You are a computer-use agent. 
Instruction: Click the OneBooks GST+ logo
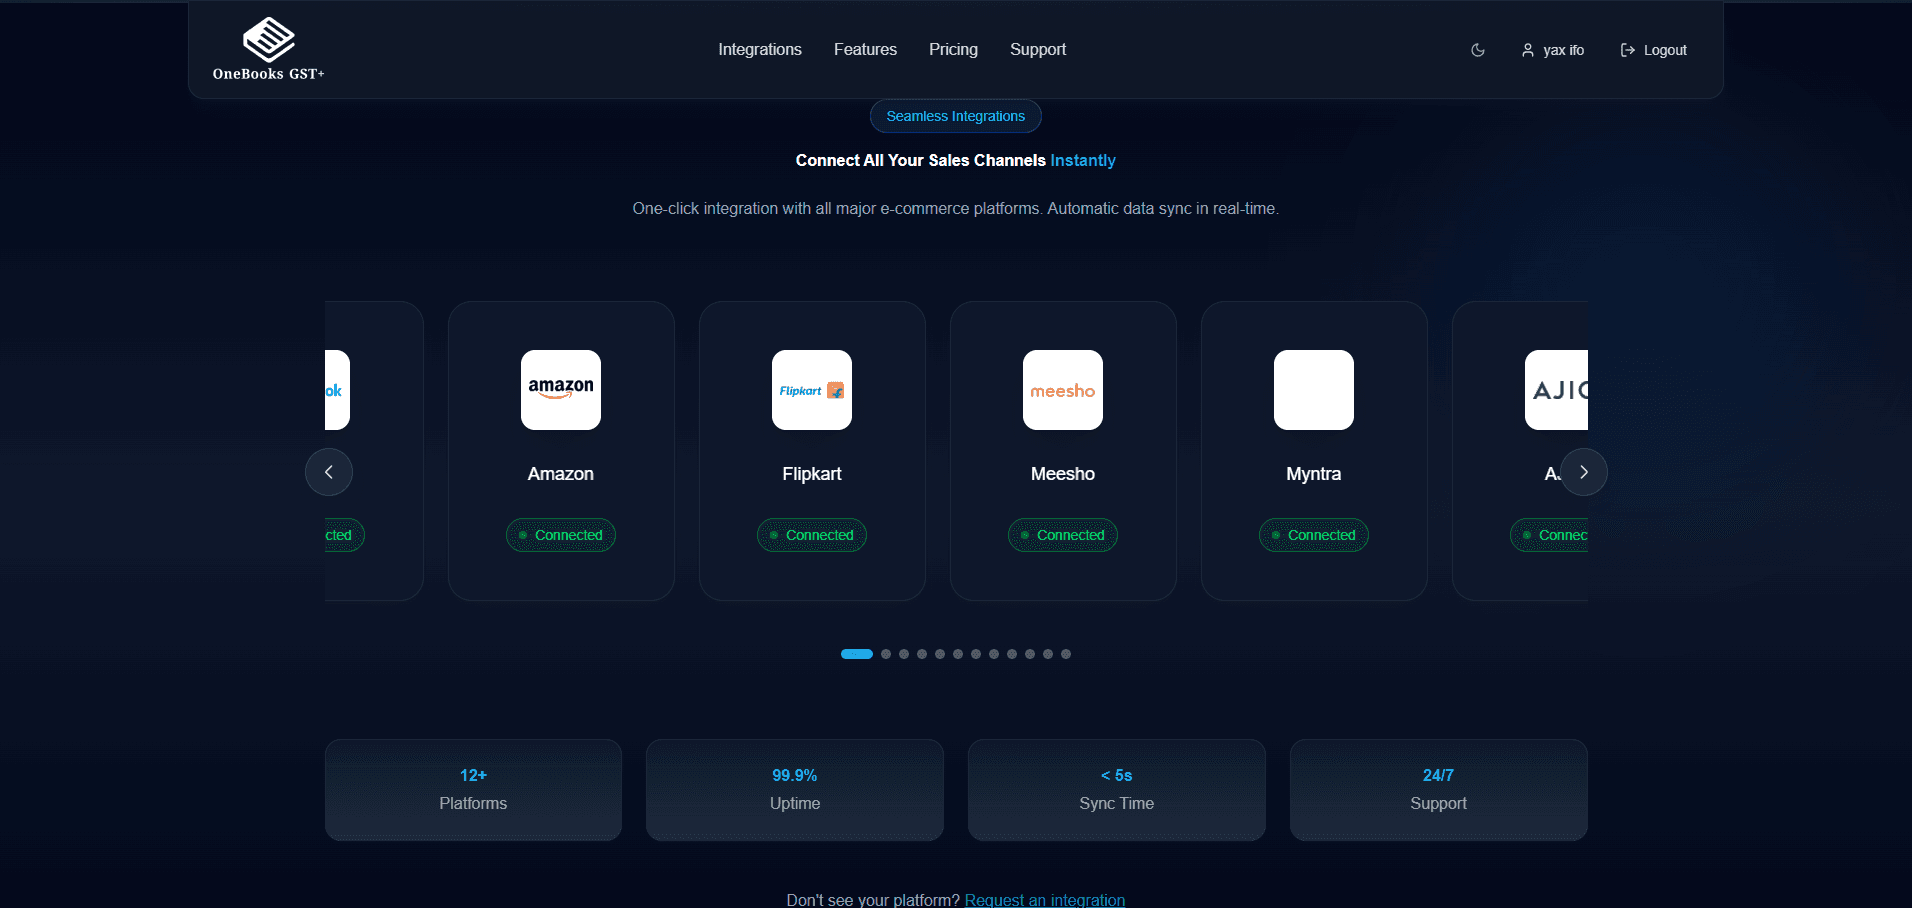268,49
